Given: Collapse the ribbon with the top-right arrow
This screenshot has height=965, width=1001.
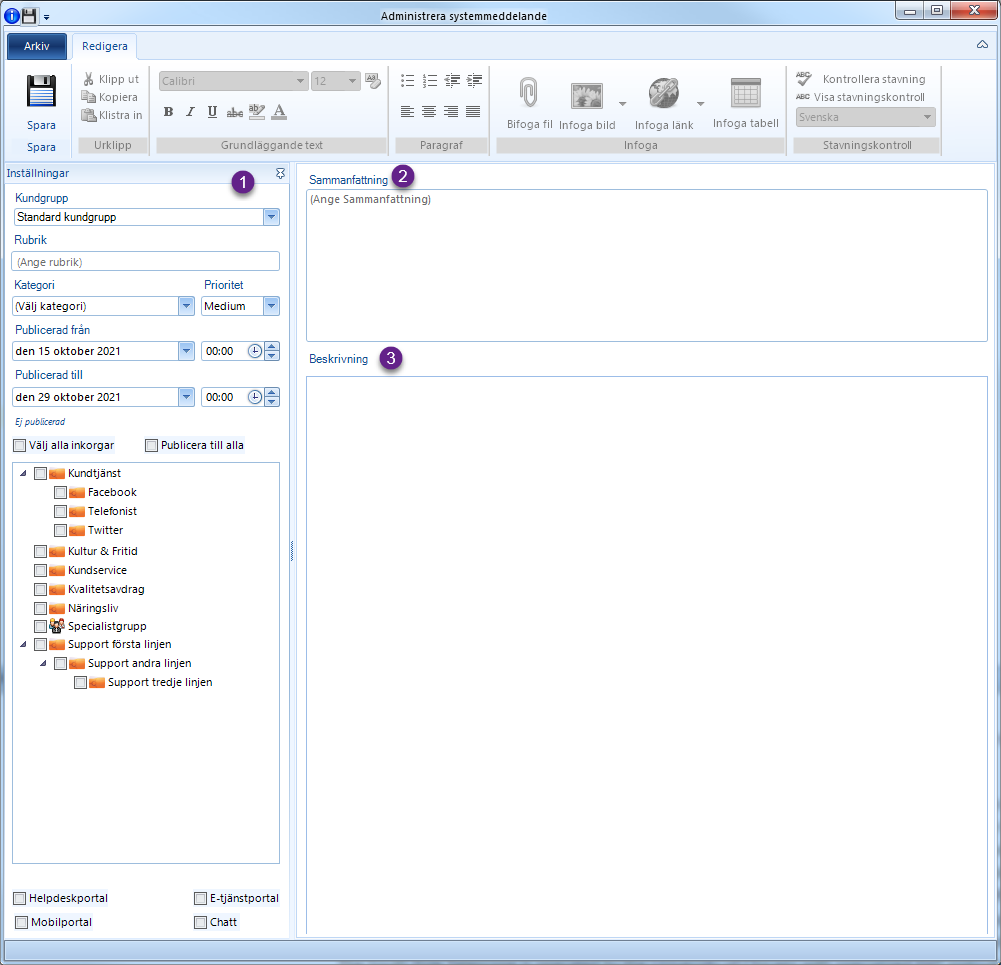Looking at the screenshot, I should [x=982, y=45].
